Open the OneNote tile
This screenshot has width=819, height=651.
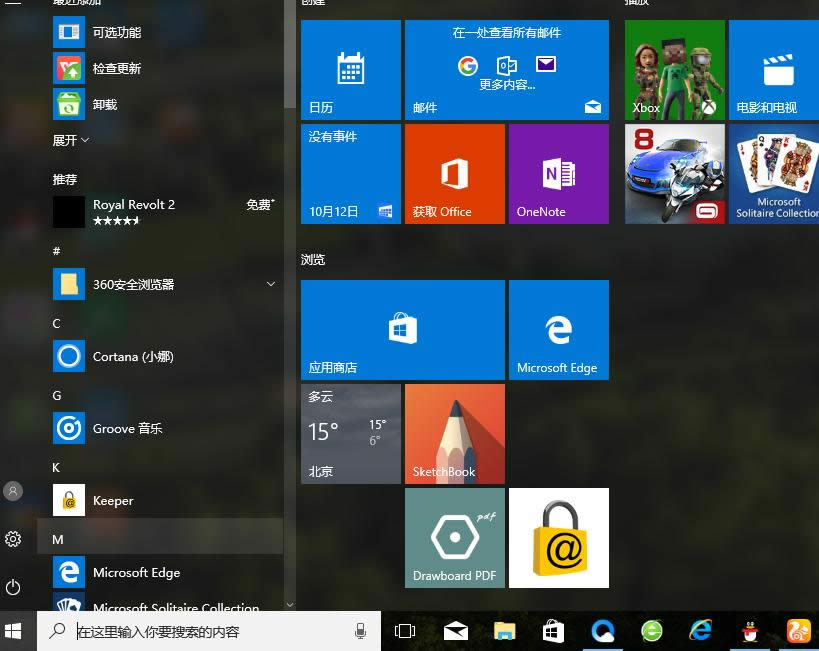click(x=560, y=173)
